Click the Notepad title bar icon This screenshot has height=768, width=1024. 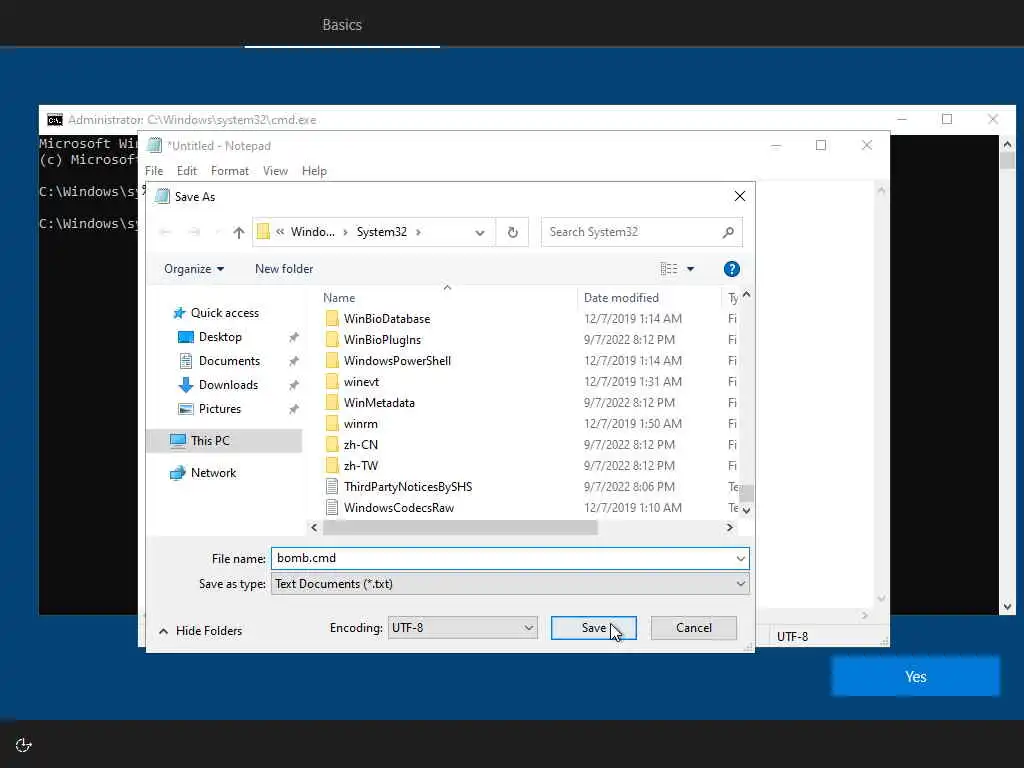click(155, 146)
